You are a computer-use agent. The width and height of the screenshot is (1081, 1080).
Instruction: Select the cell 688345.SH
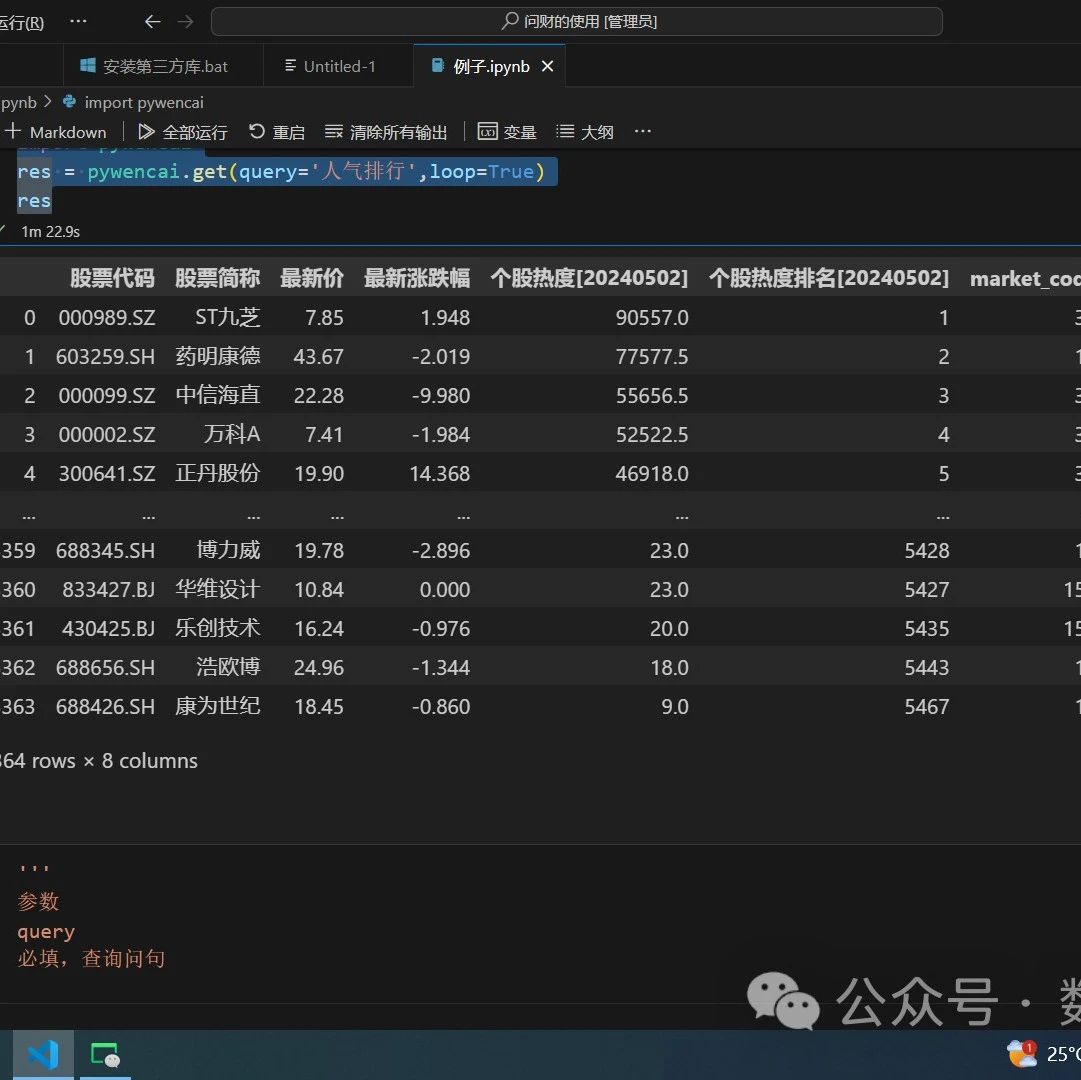[105, 551]
